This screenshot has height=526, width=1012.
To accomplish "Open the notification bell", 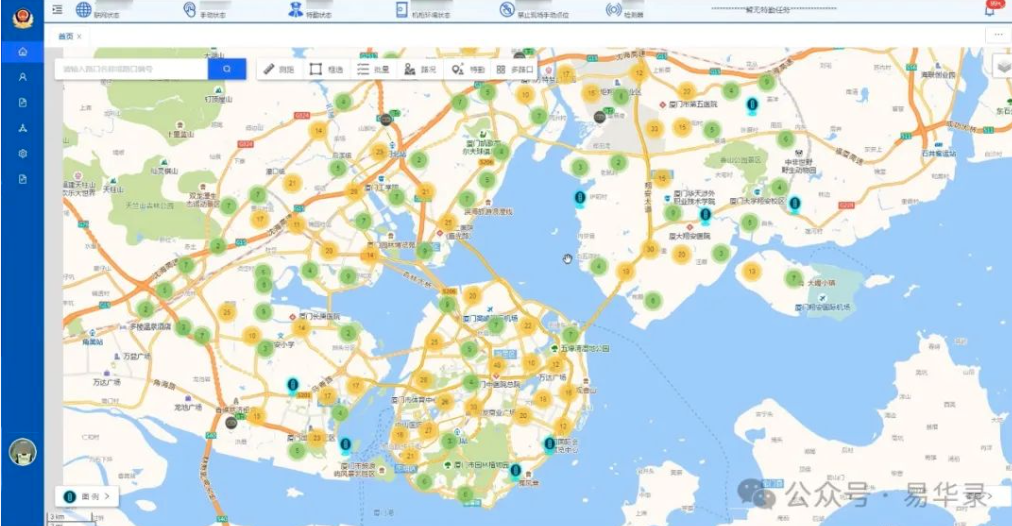I will [989, 10].
